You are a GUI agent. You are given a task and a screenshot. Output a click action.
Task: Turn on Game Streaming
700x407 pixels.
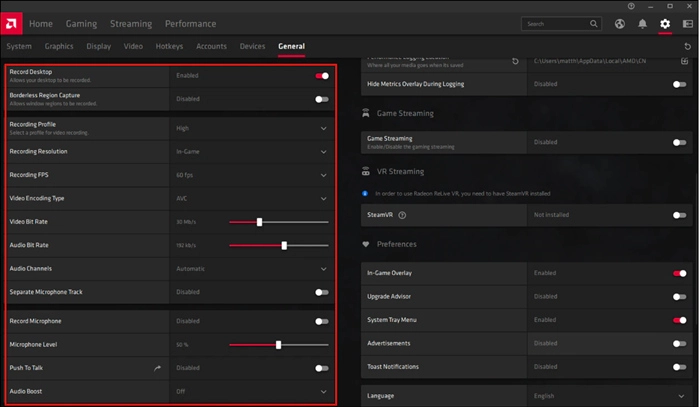[x=679, y=142]
